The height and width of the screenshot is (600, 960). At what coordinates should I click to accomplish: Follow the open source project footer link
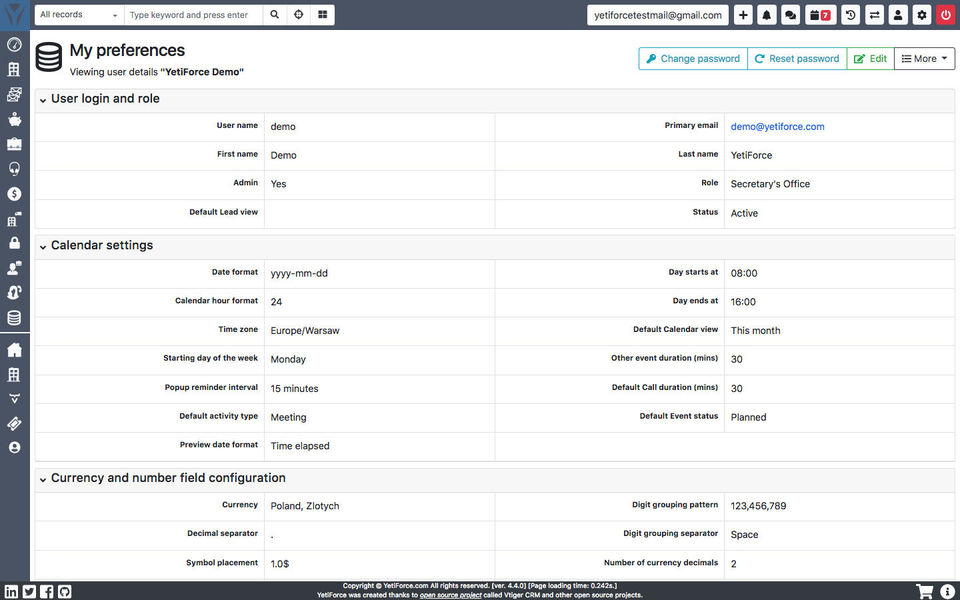click(451, 595)
